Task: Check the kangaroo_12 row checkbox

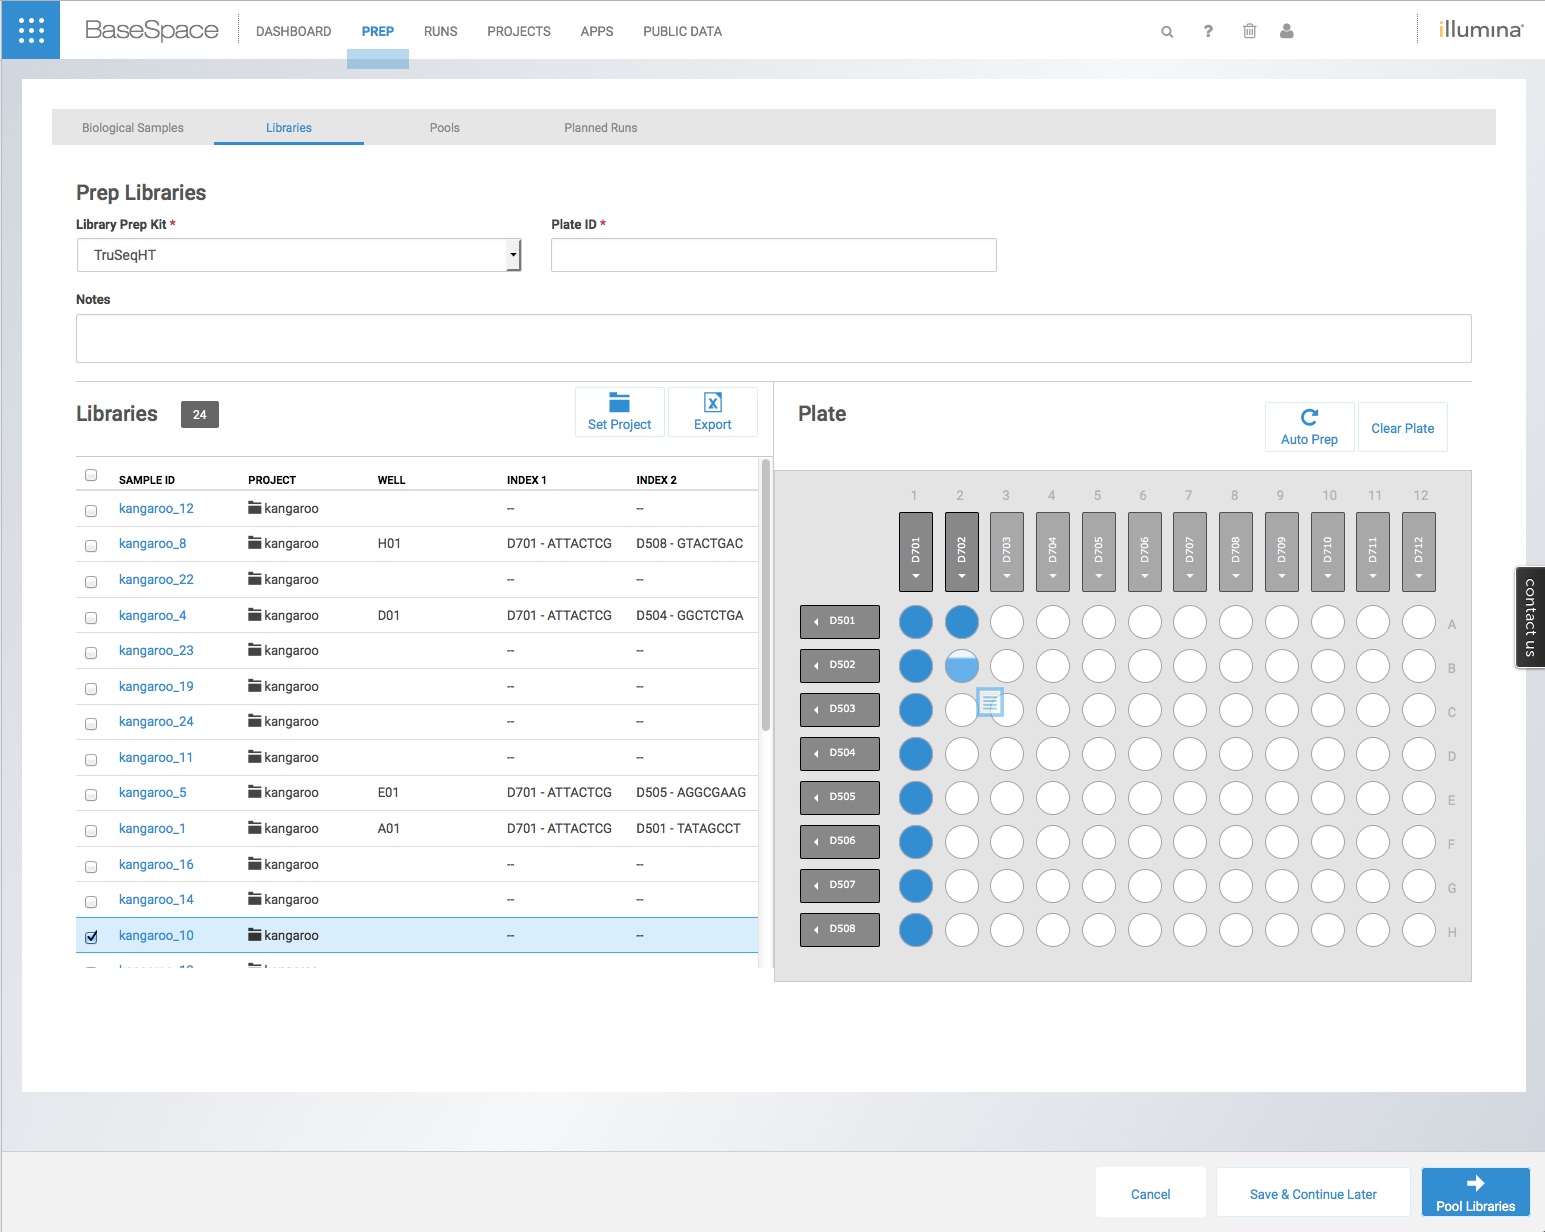Action: (x=91, y=510)
